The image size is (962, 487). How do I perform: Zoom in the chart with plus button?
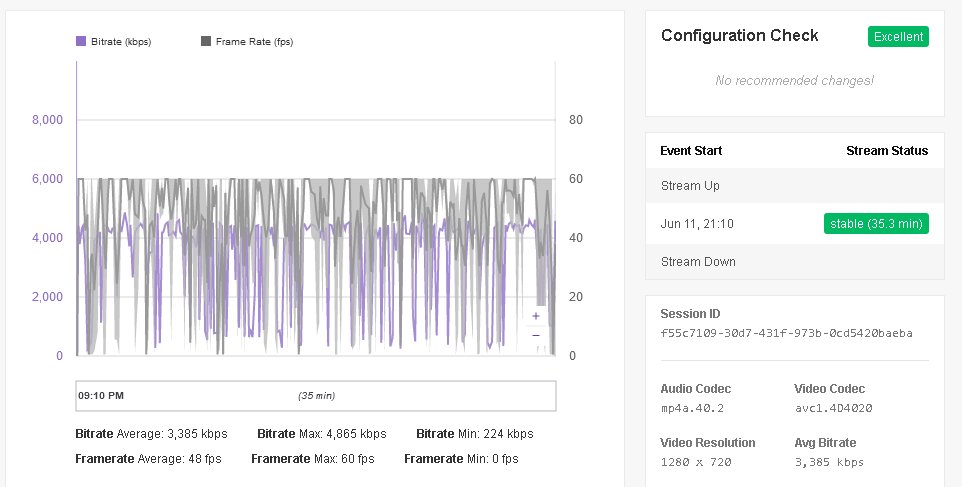pyautogui.click(x=536, y=316)
